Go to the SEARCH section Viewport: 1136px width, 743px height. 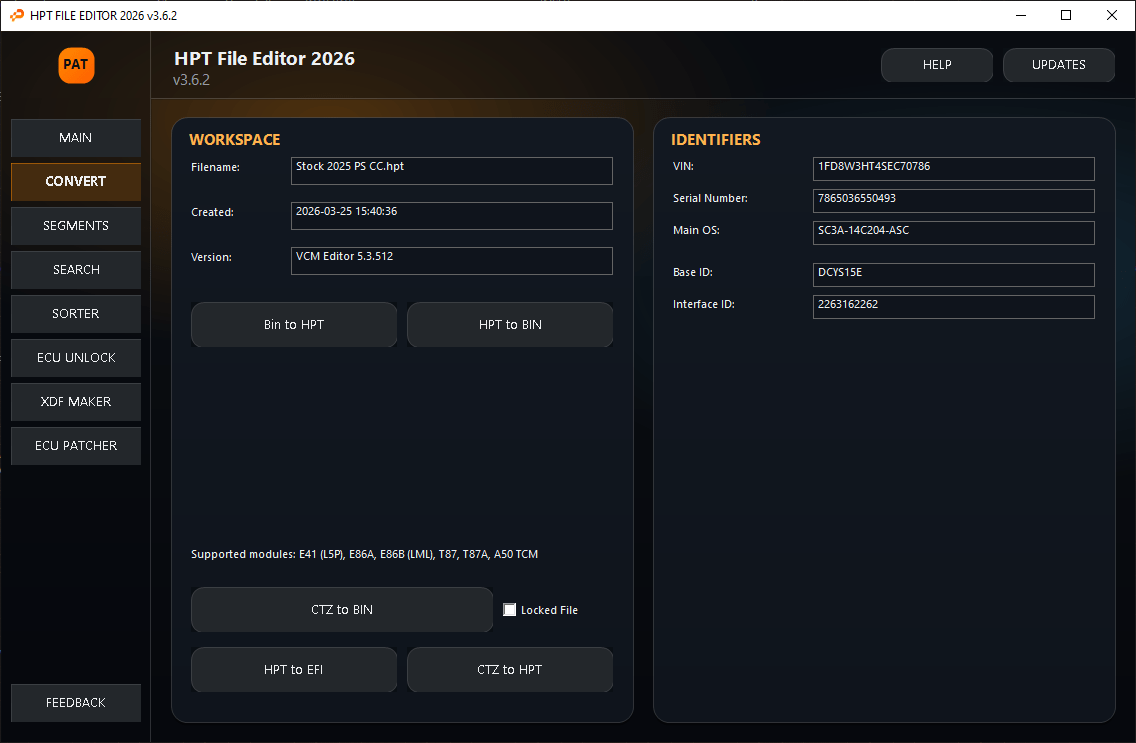click(76, 269)
